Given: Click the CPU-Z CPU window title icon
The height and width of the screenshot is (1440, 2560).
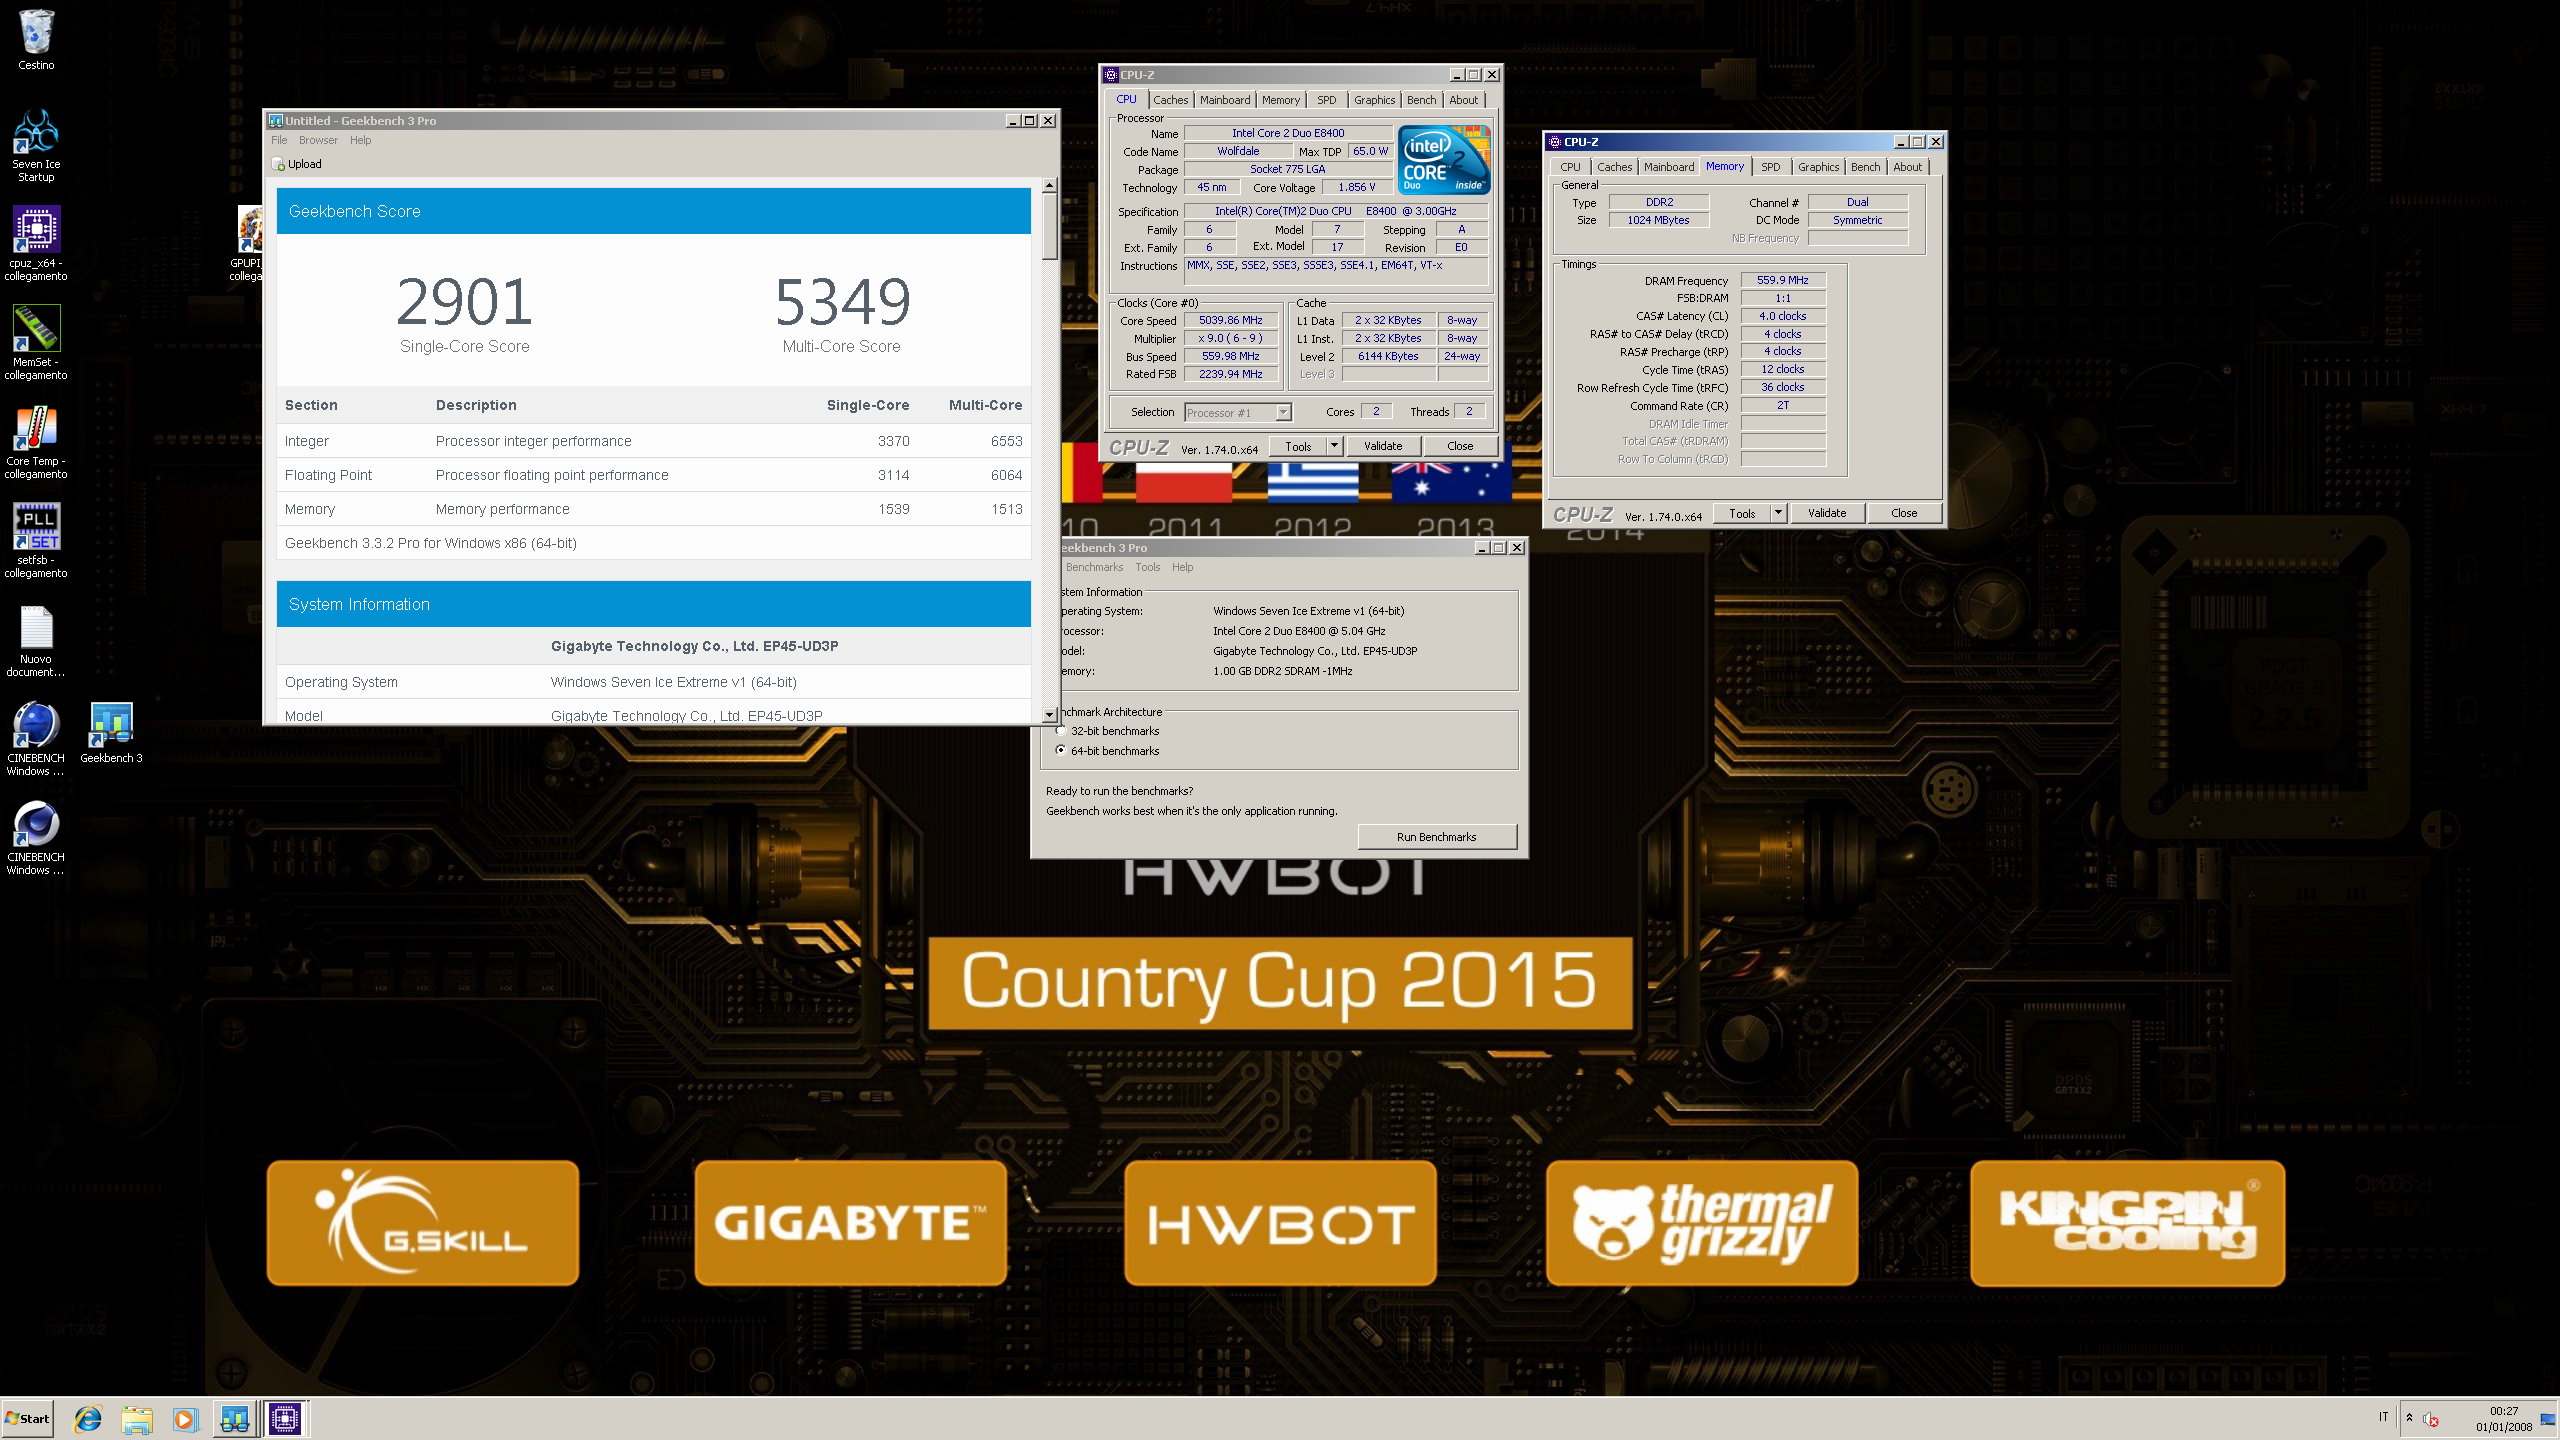Looking at the screenshot, I should tap(1111, 75).
